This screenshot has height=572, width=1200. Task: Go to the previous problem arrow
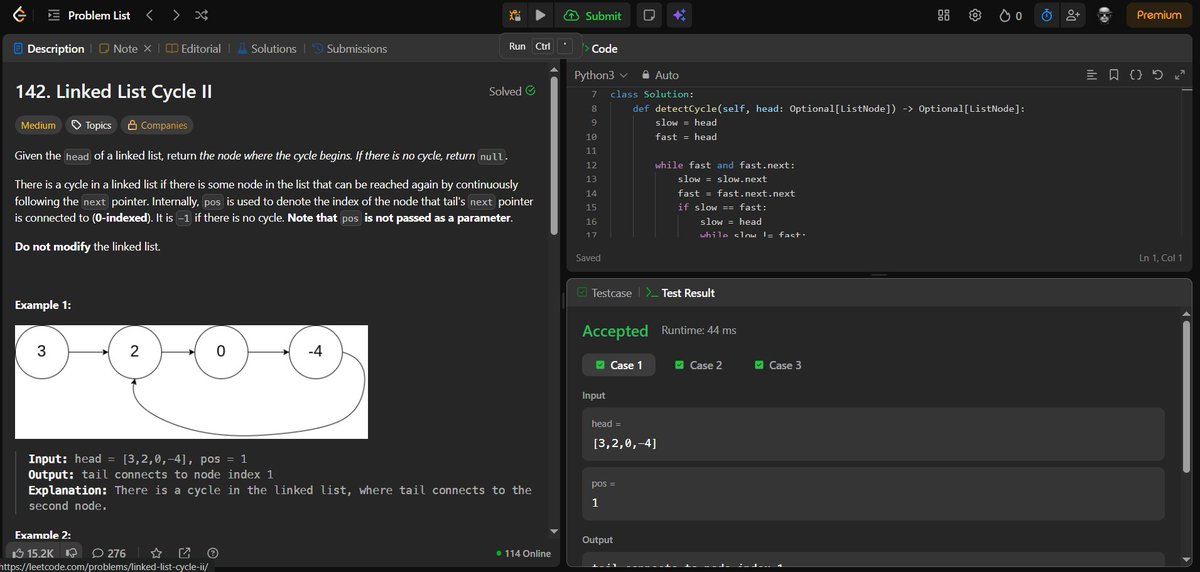click(x=149, y=15)
